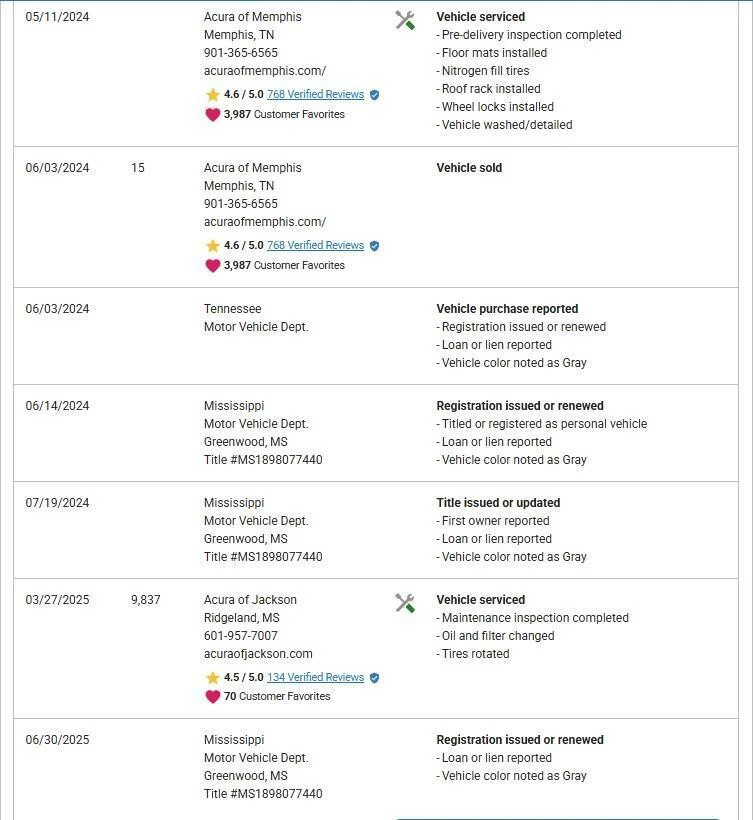This screenshot has height=820, width=753.
Task: Click verified shield badge in Vehicle sold entry
Action: (x=374, y=246)
